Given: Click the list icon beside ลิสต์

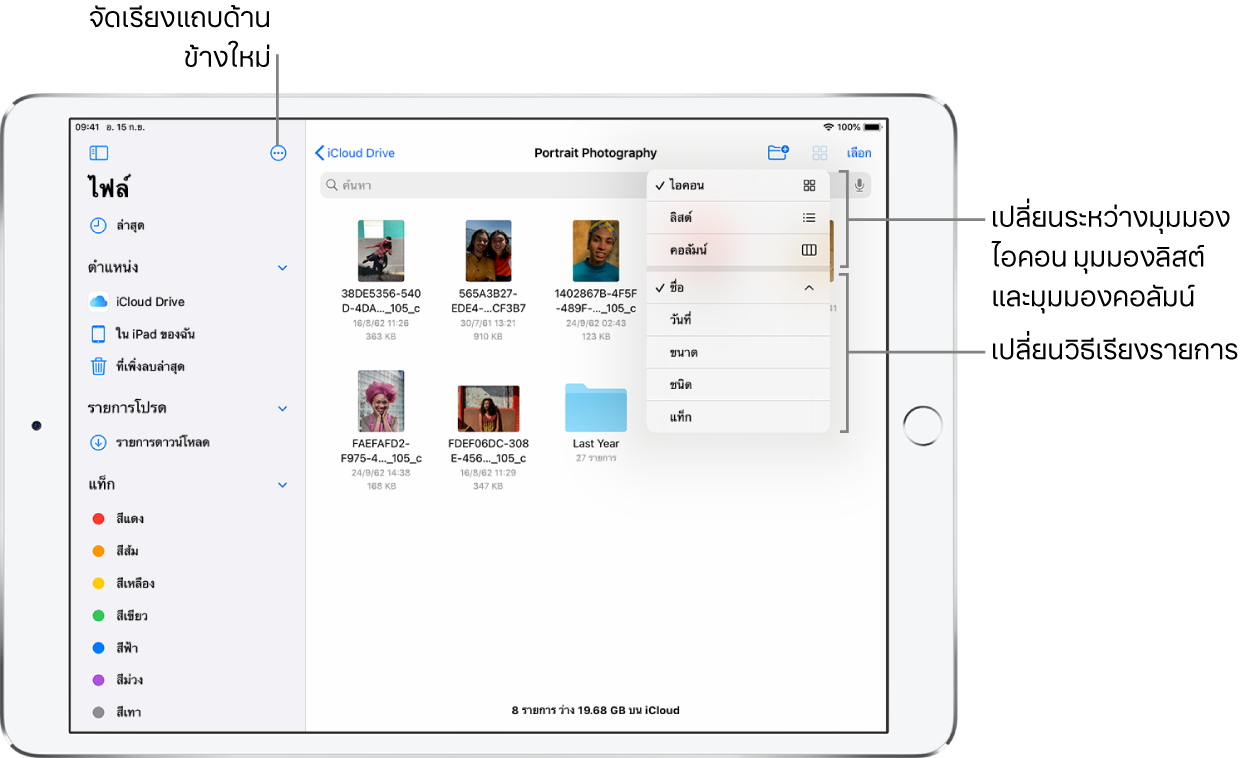Looking at the screenshot, I should [x=809, y=217].
